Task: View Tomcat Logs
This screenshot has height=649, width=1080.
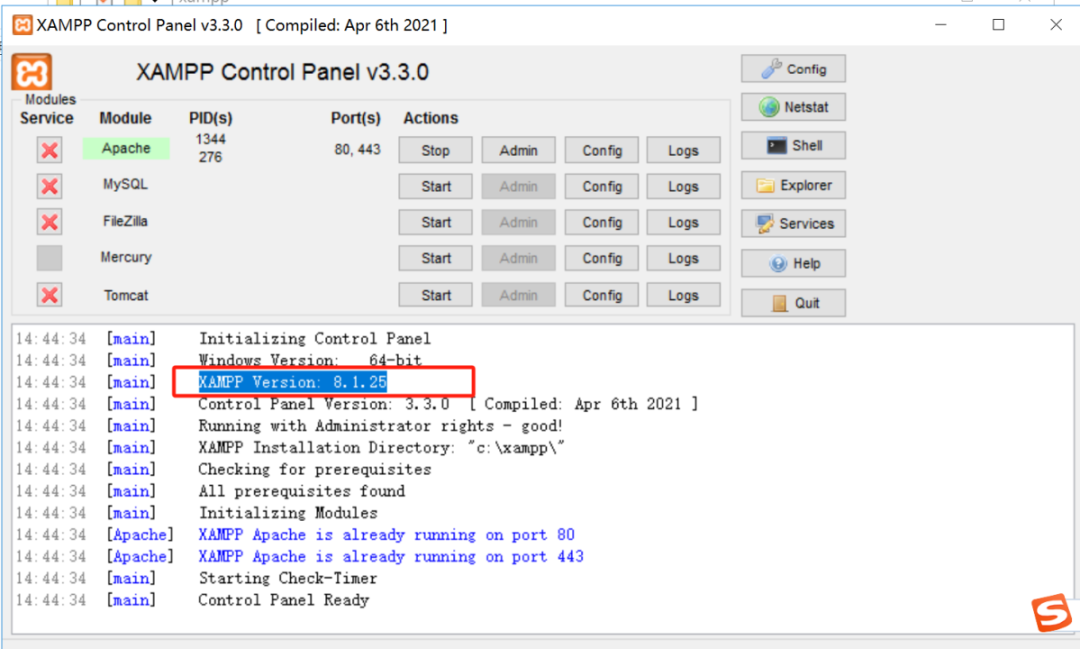Action: 683,295
